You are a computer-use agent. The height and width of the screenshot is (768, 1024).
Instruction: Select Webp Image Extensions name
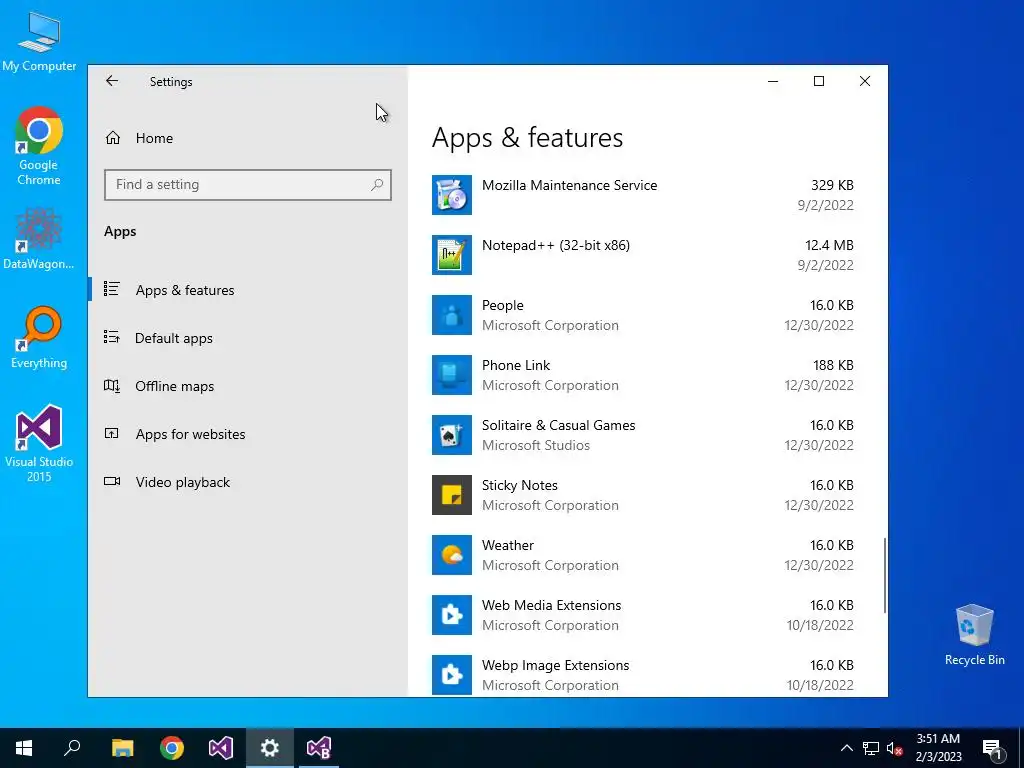556,665
